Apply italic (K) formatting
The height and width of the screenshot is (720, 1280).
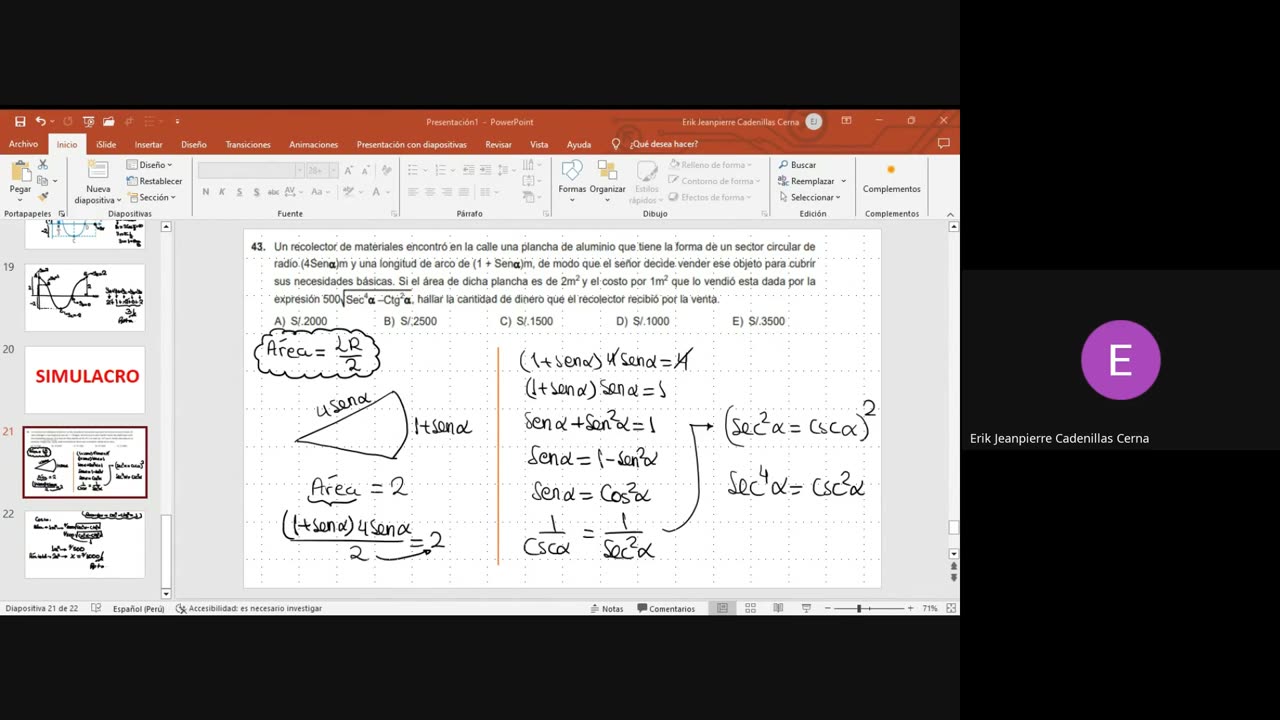click(x=222, y=192)
